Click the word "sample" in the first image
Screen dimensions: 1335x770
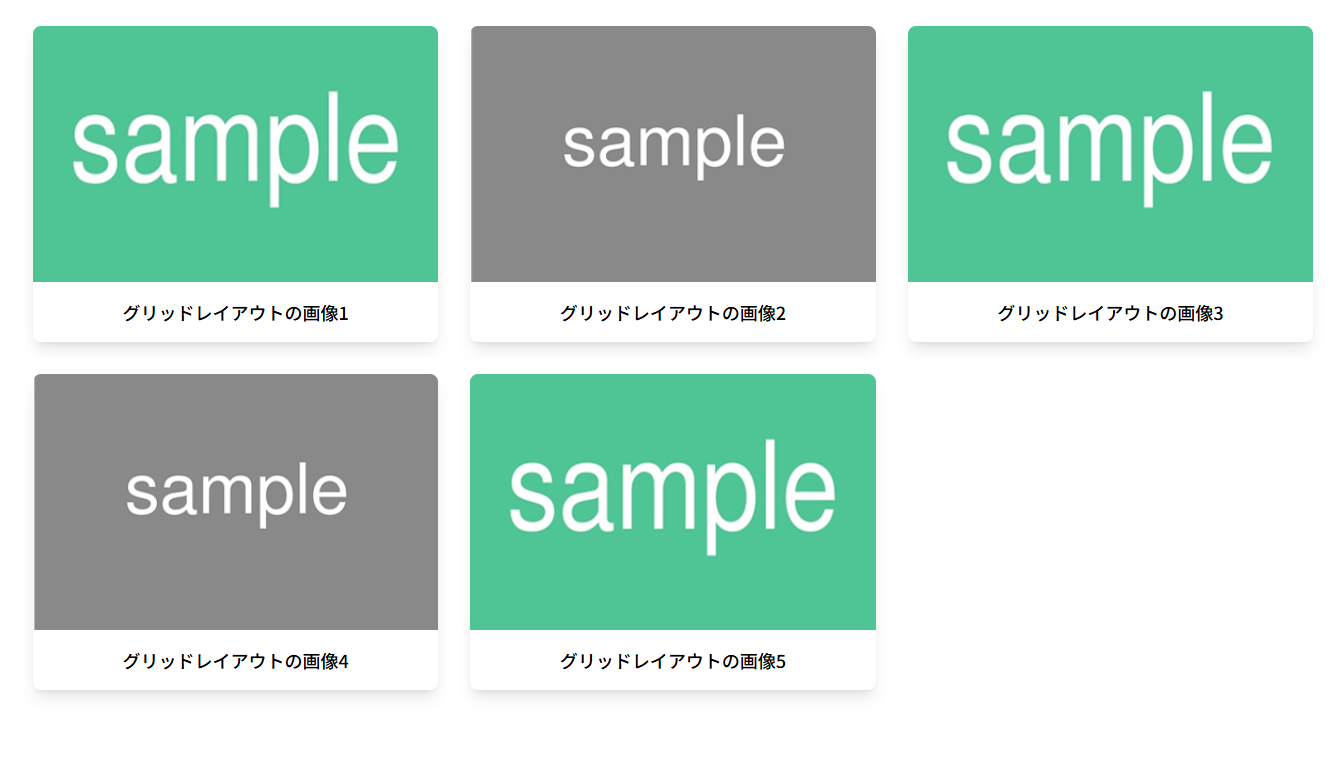[235, 145]
